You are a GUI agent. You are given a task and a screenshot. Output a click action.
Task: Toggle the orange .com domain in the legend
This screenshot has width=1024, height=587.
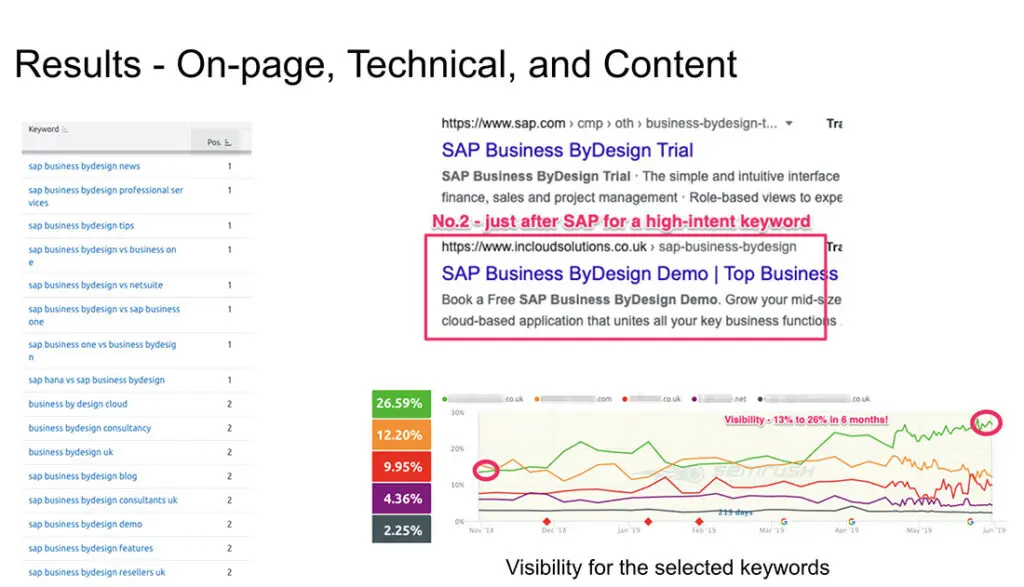click(573, 399)
